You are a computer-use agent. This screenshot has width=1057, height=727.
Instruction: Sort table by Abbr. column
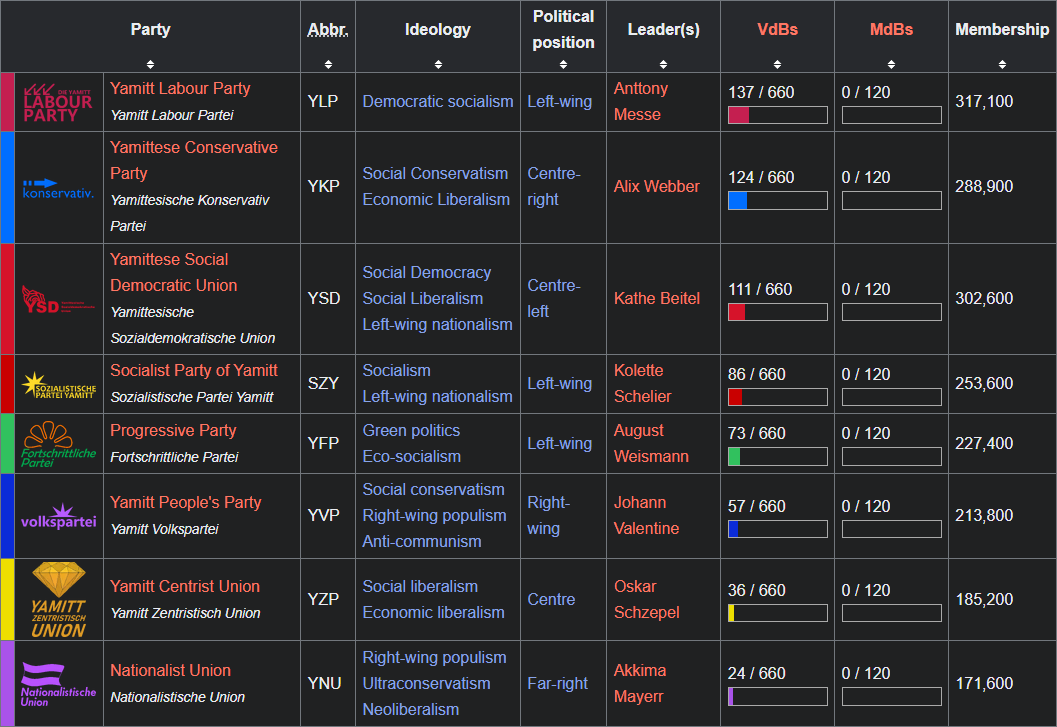tap(328, 64)
